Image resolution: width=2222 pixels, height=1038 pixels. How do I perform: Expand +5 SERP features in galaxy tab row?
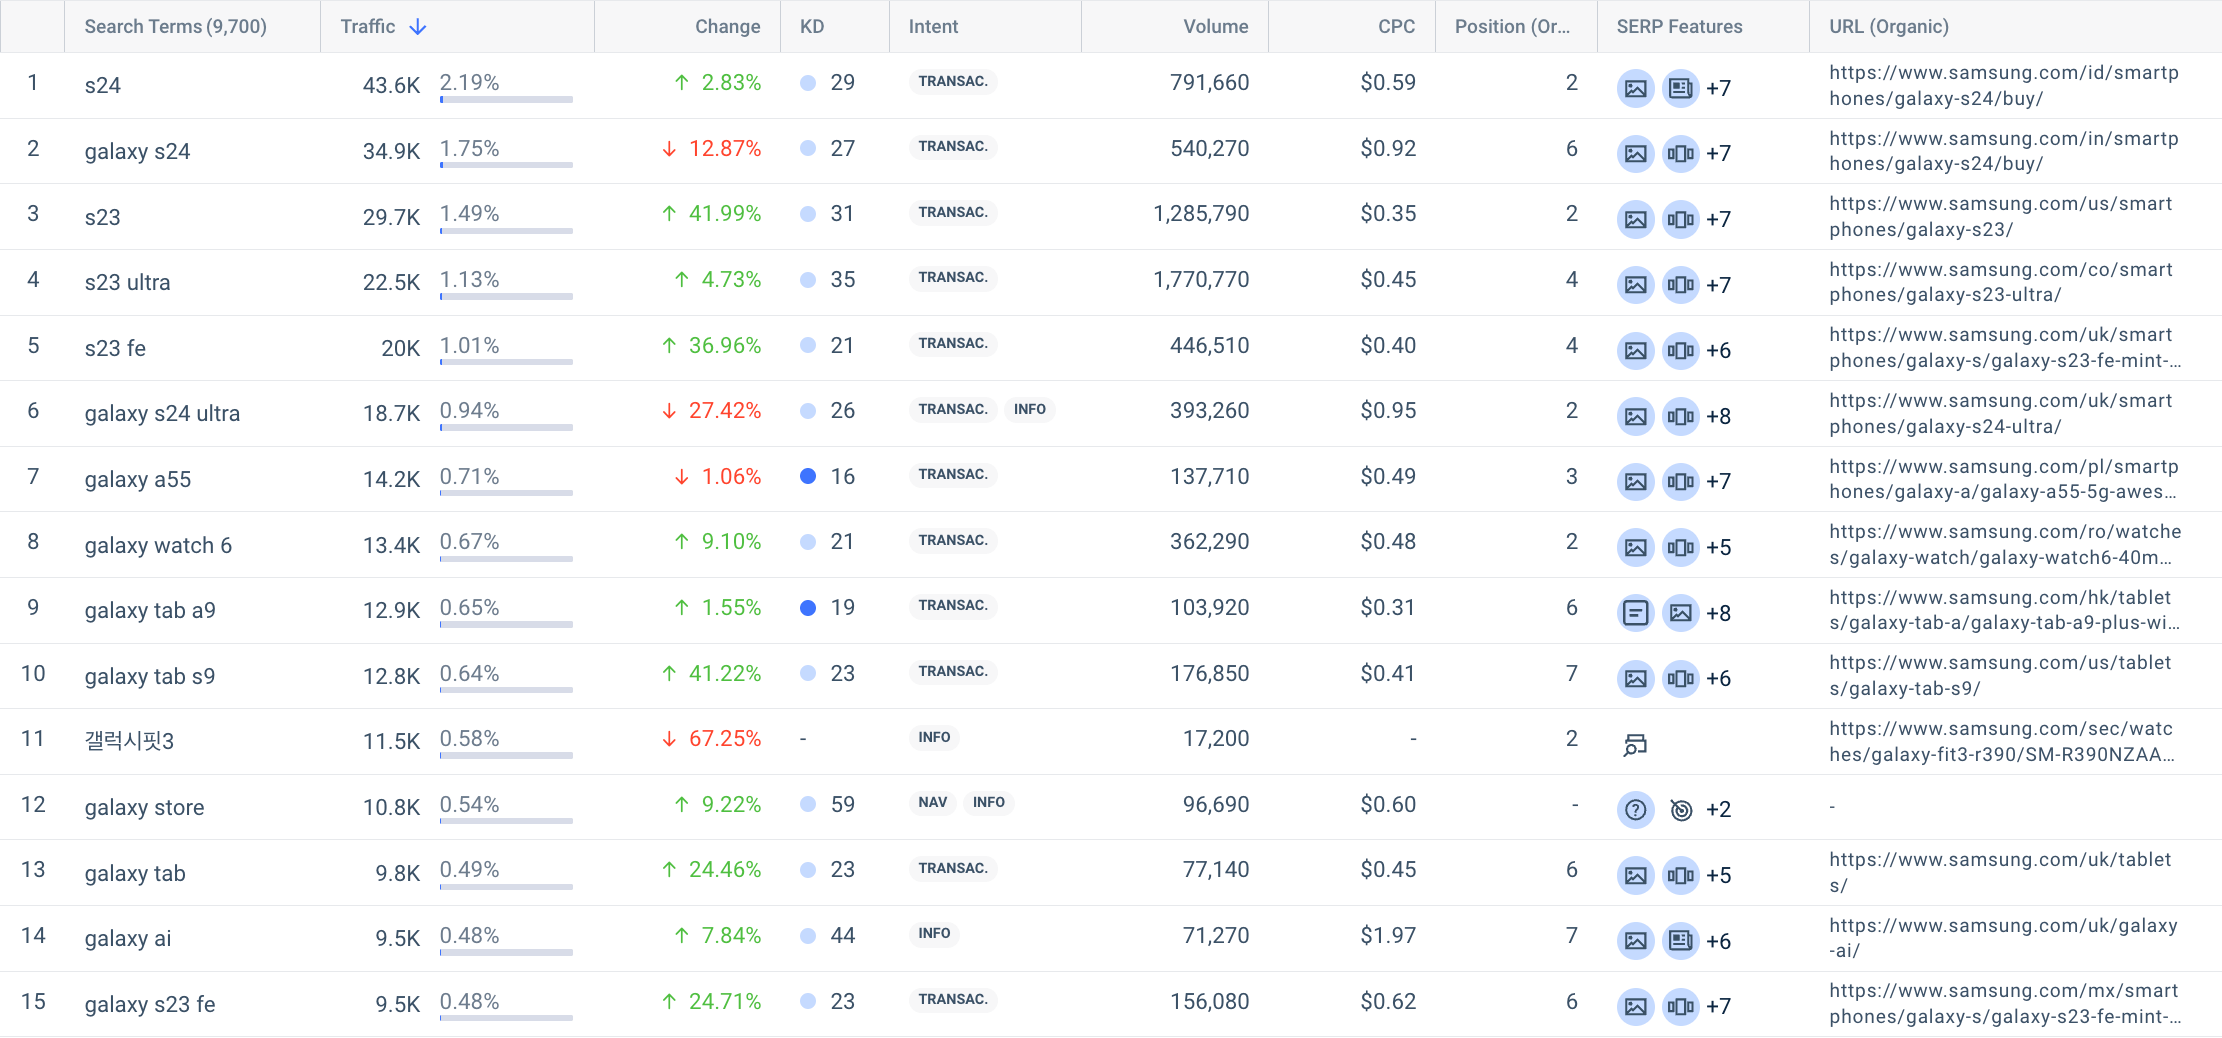[1718, 876]
